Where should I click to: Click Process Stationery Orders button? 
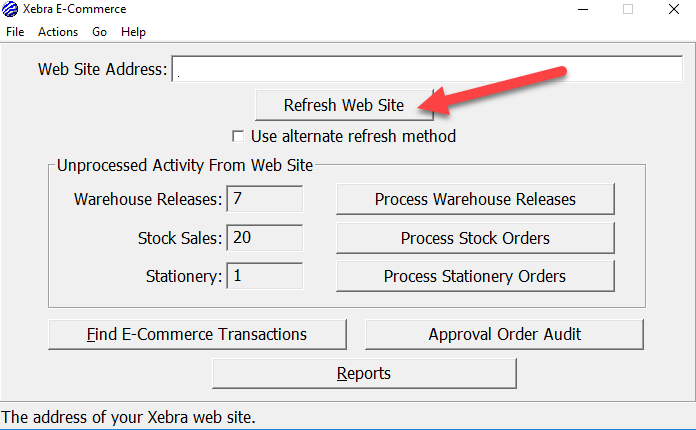click(x=475, y=276)
